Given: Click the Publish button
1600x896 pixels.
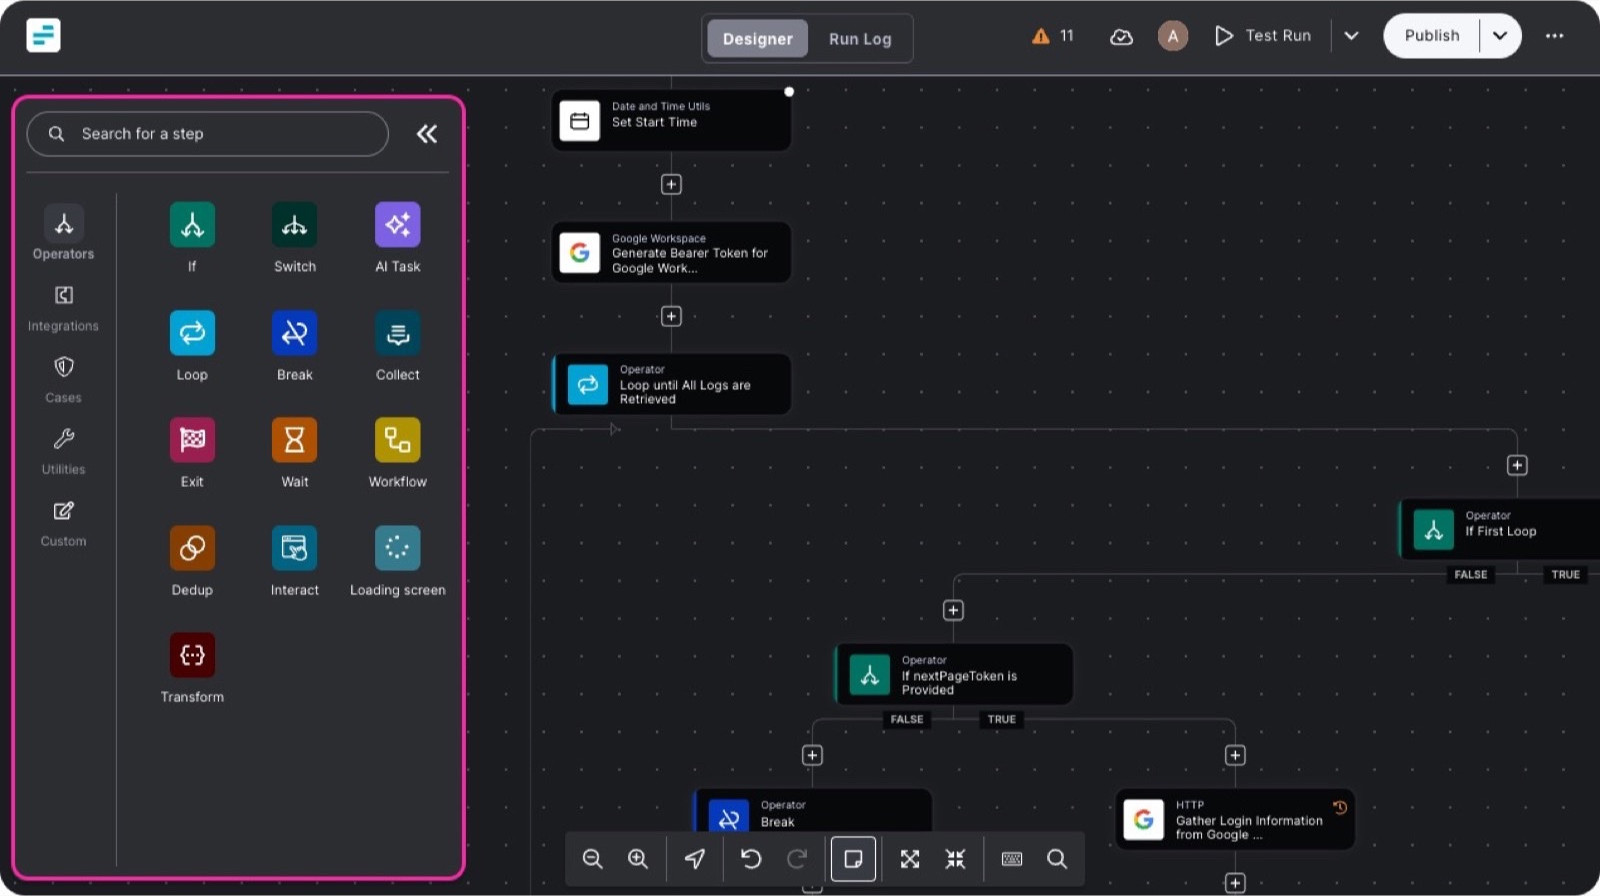Looking at the screenshot, I should [x=1432, y=36].
